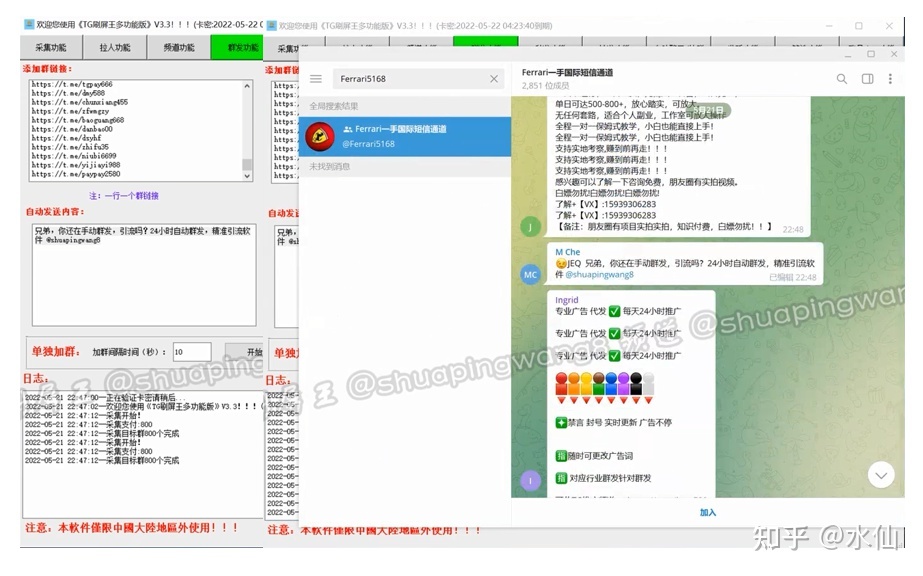923x576 pixels.
Task: Select the green 群发功能 tab in left window
Action: (237, 48)
